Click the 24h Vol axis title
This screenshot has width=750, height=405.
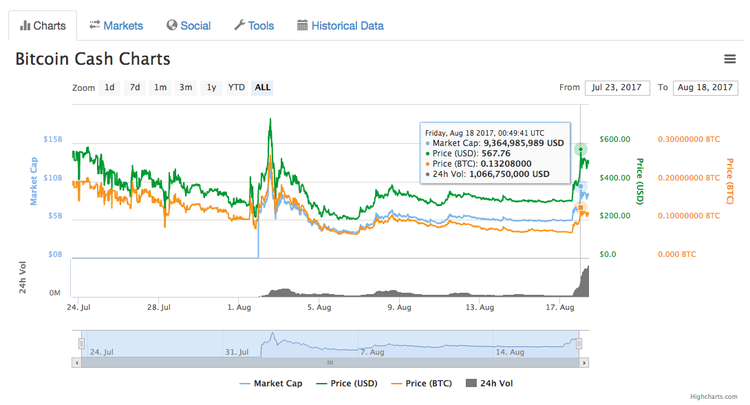coord(22,277)
